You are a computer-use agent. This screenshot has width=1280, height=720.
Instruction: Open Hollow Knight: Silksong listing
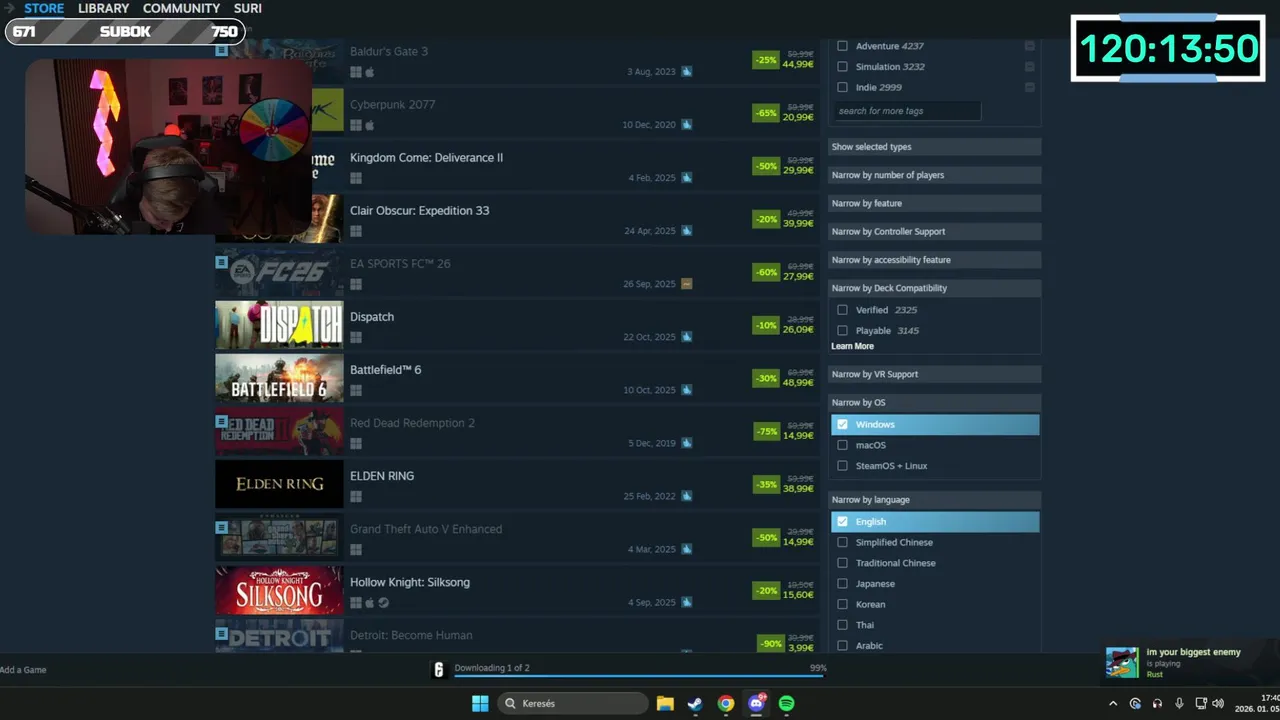point(517,590)
